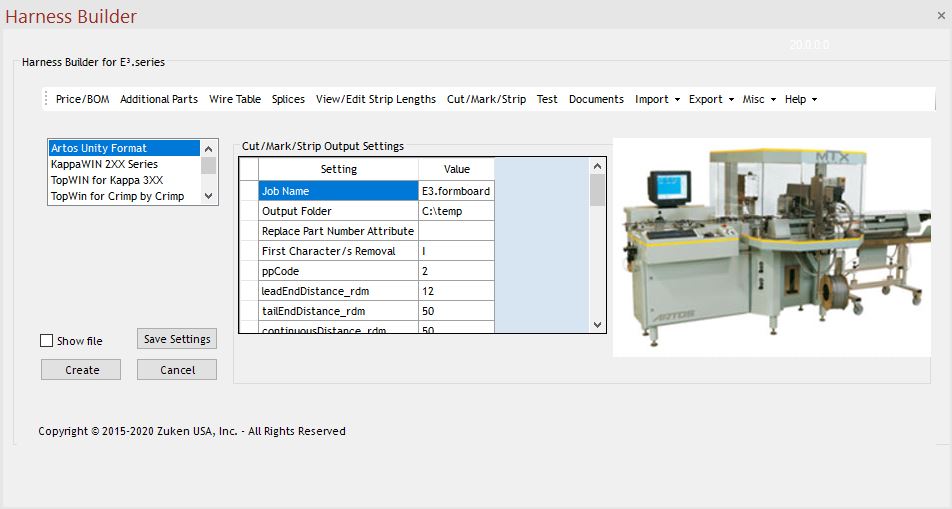Click the Save Settings button
Image resolution: width=952 pixels, height=509 pixels.
coord(177,339)
